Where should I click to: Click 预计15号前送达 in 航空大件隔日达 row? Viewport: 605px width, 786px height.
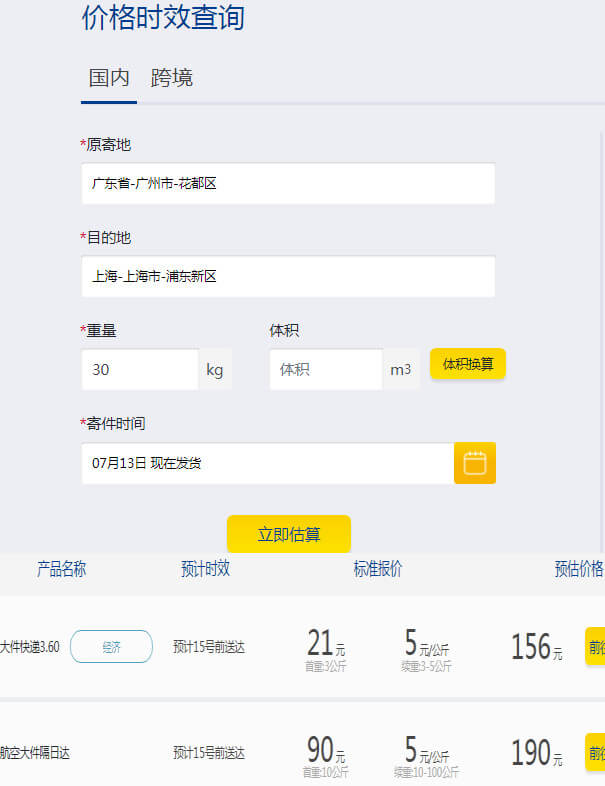tap(209, 753)
